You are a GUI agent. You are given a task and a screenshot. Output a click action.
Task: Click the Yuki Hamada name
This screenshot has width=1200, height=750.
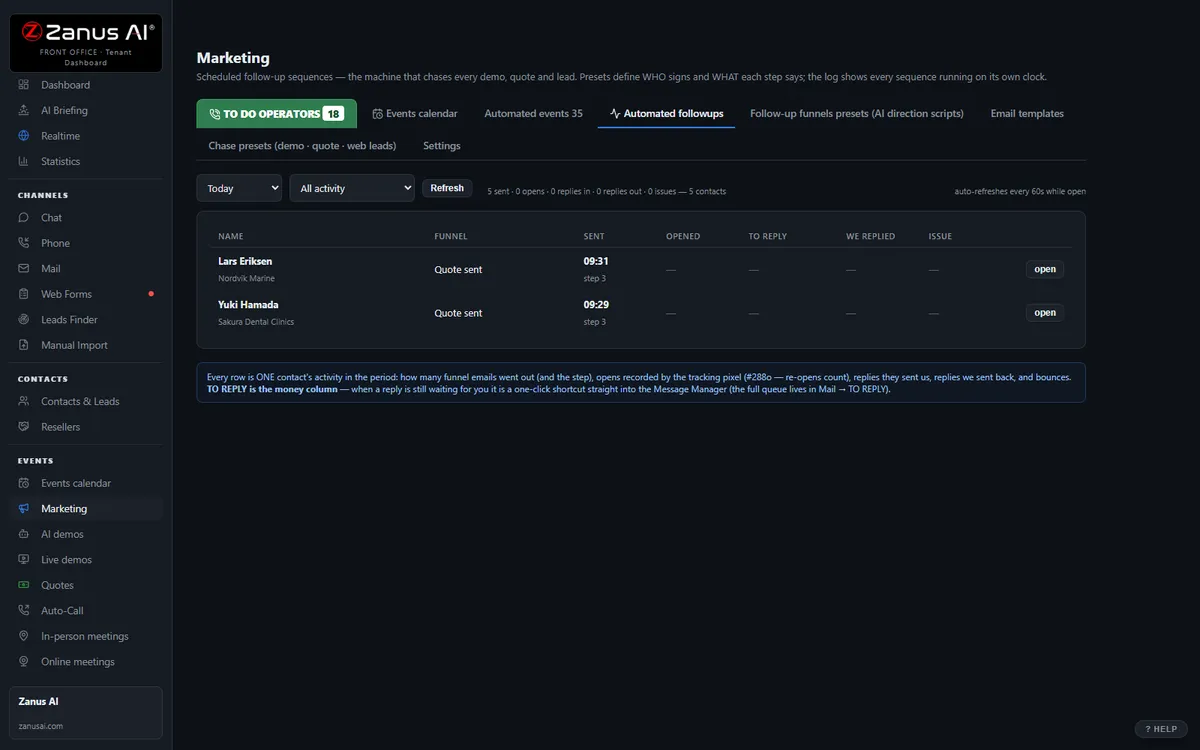(x=248, y=304)
